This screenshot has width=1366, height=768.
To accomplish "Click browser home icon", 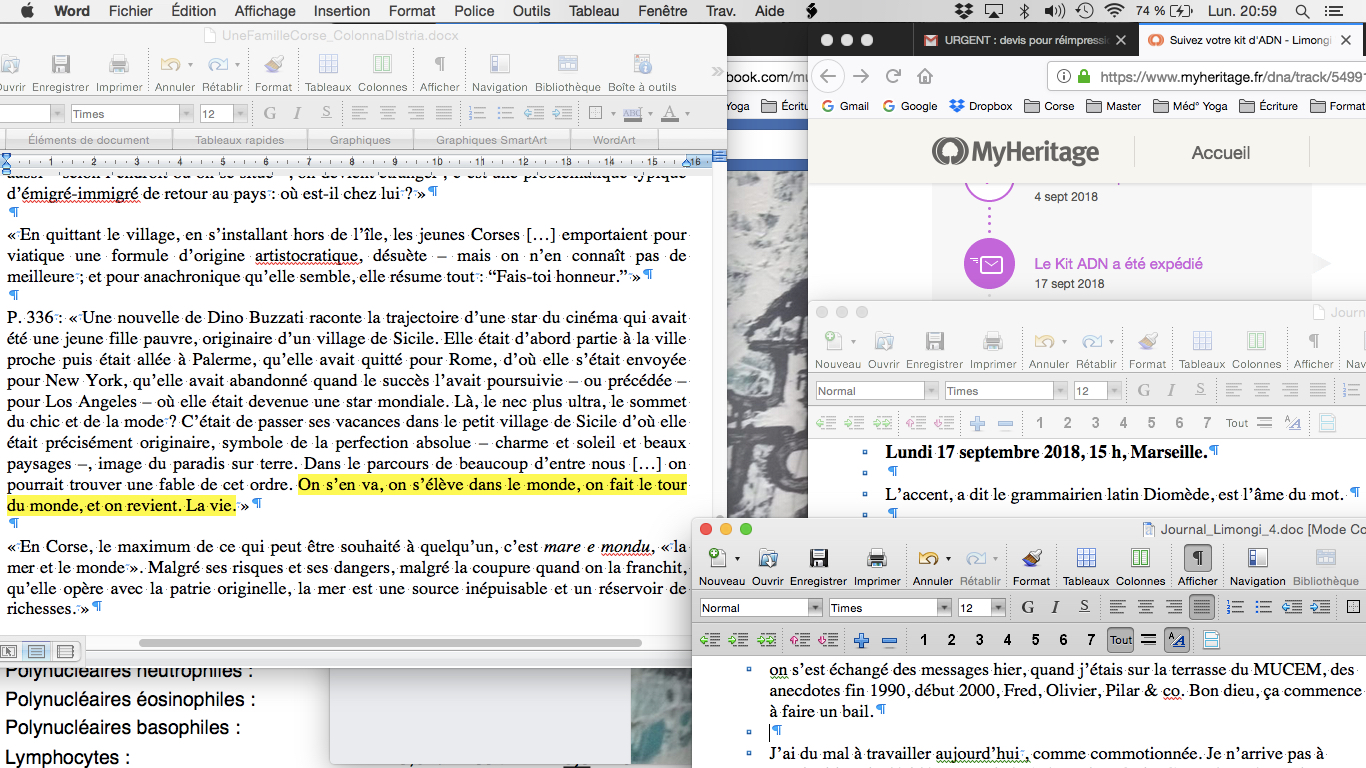I will (925, 77).
